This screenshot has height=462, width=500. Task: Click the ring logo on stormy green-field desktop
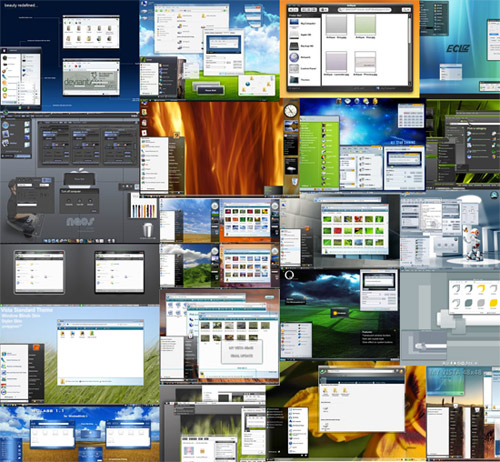tap(289, 275)
